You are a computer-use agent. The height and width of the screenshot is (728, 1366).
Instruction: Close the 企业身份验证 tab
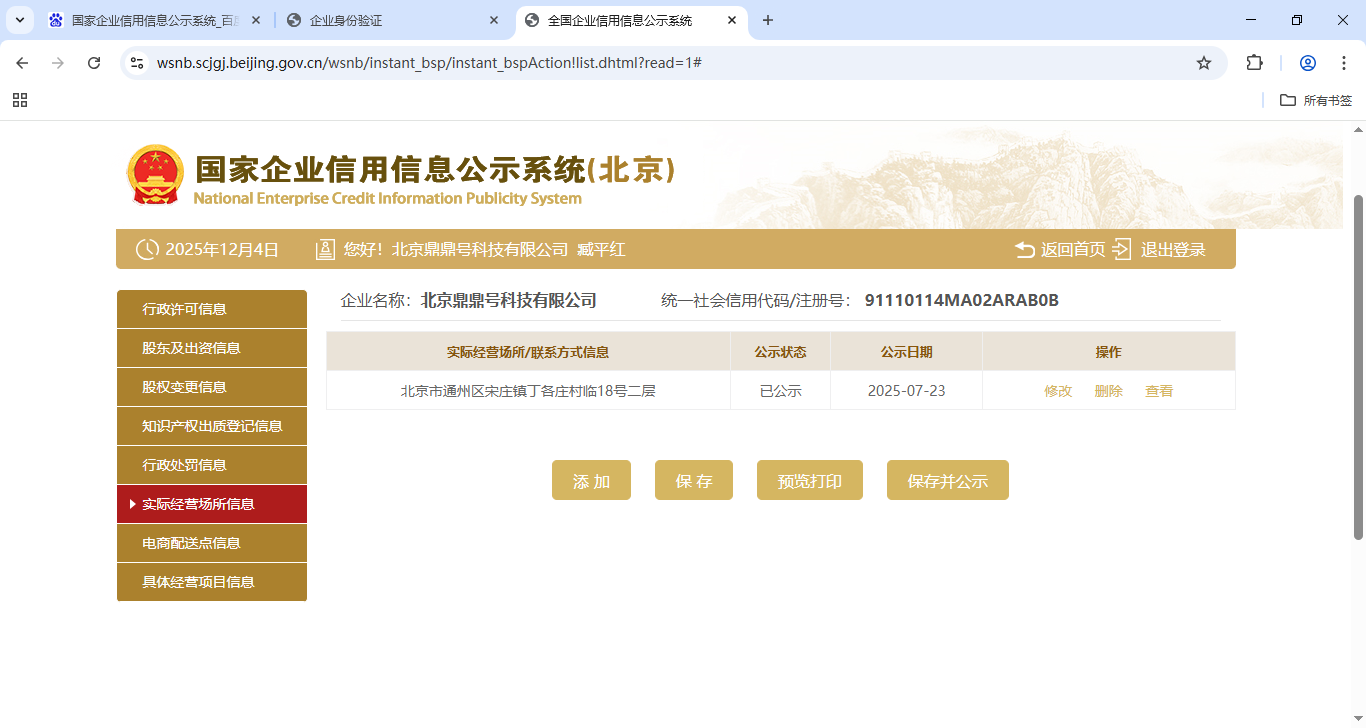[x=494, y=20]
